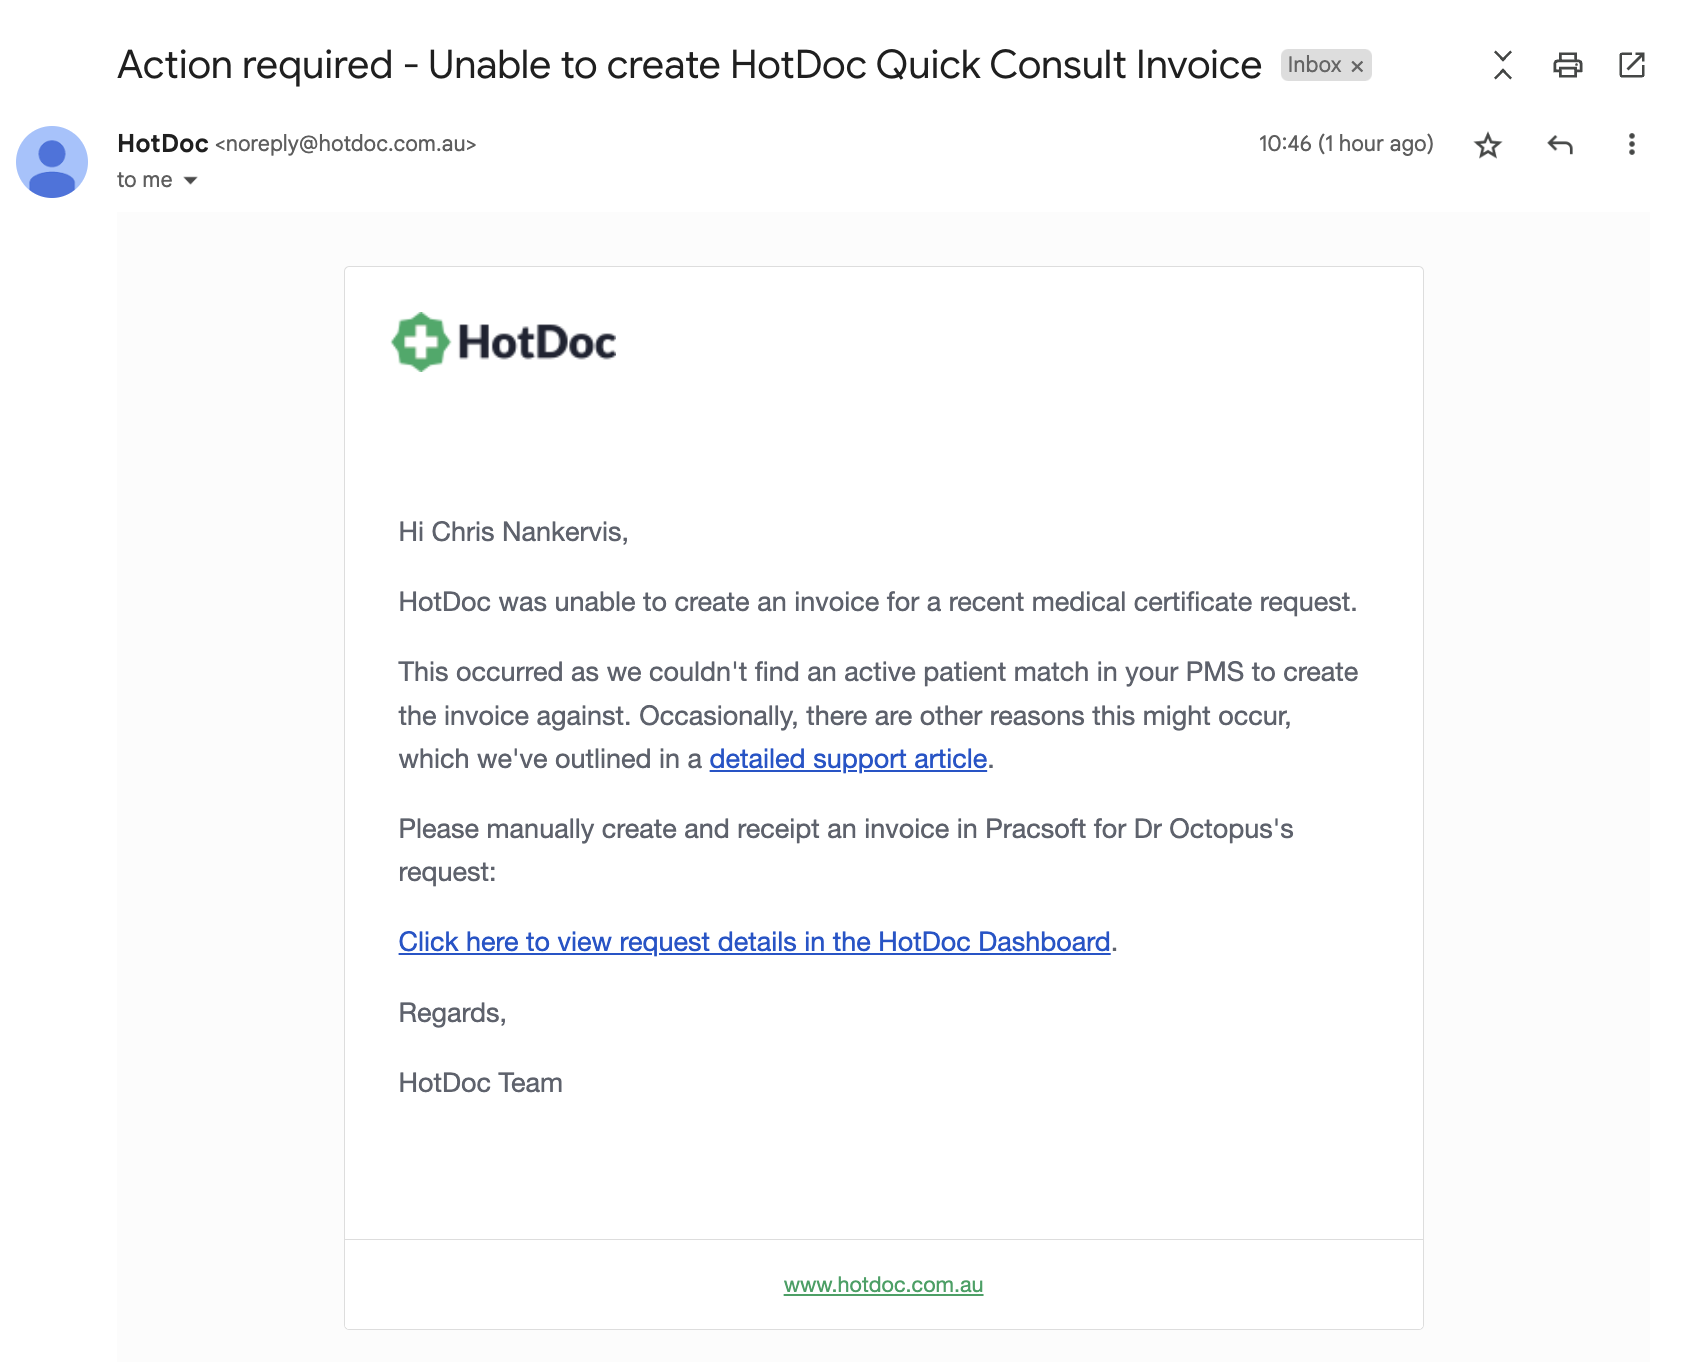Image resolution: width=1692 pixels, height=1362 pixels.
Task: Reply to the HotDoc email
Action: pos(1560,145)
